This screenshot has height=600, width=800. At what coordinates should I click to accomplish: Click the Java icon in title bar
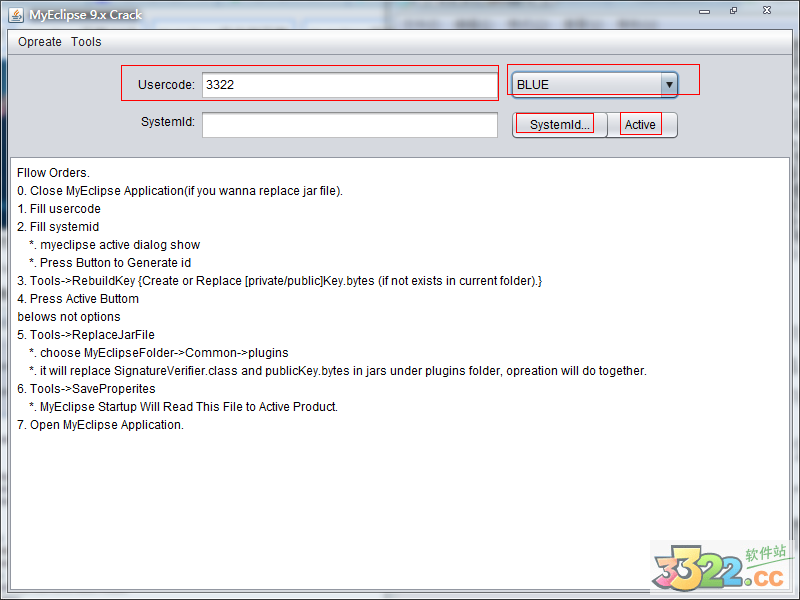click(16, 15)
